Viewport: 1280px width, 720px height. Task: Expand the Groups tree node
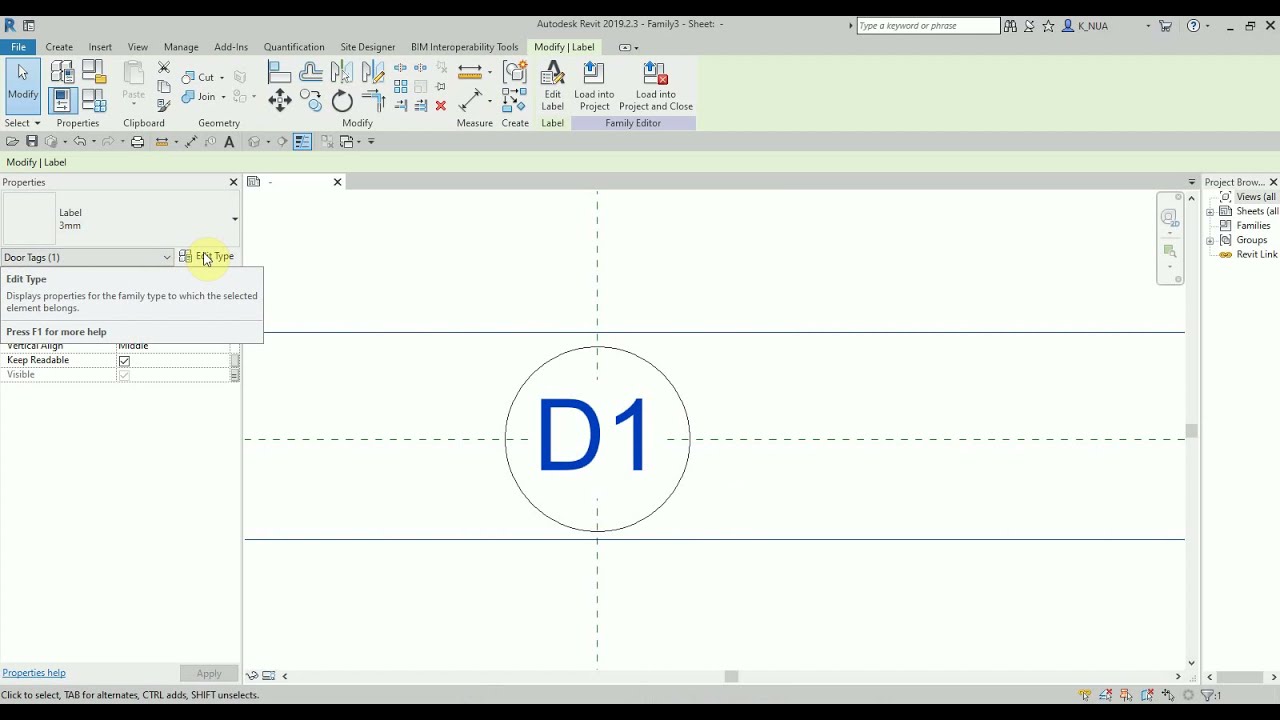(1210, 241)
